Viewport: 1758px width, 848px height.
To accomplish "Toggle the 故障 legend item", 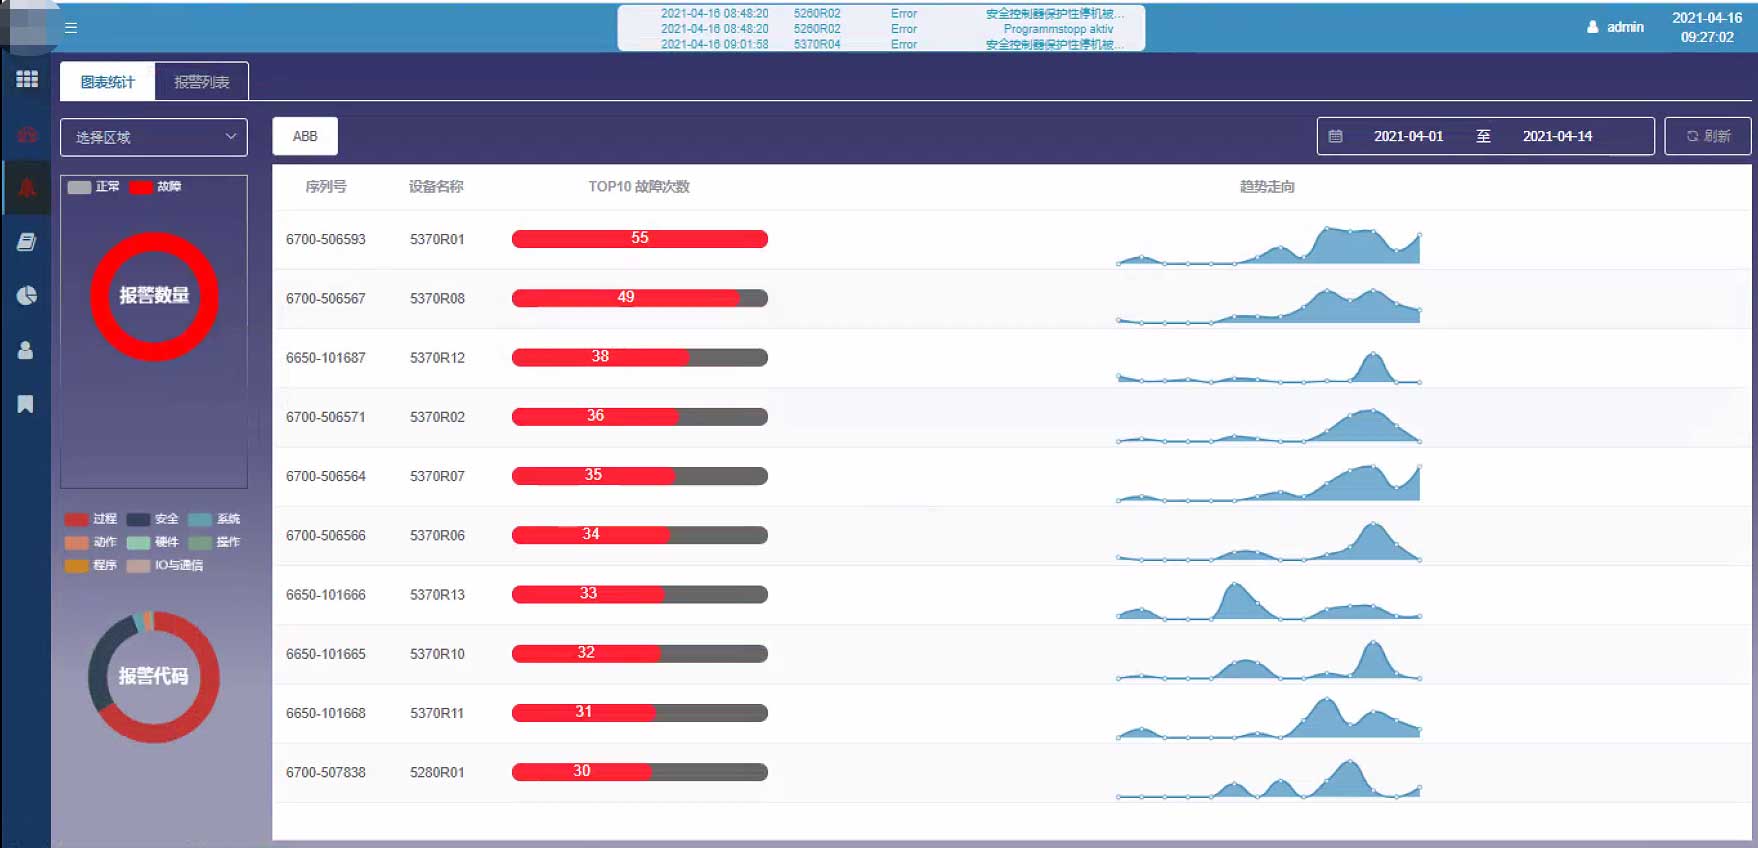I will pyautogui.click(x=156, y=187).
